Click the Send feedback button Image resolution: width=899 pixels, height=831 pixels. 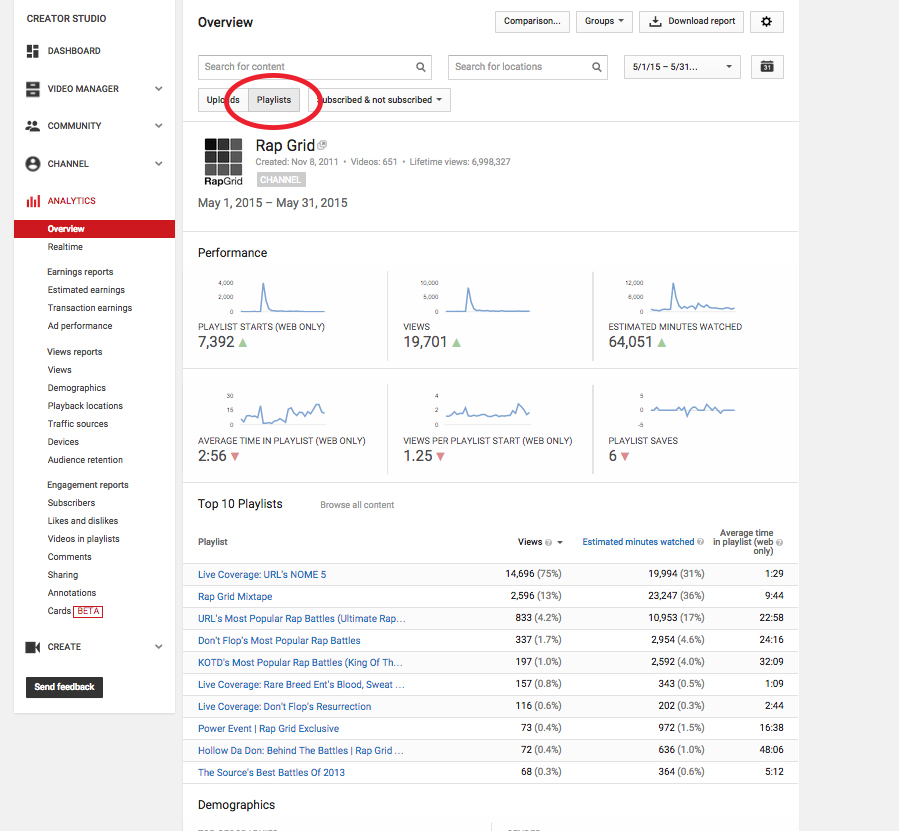click(64, 688)
